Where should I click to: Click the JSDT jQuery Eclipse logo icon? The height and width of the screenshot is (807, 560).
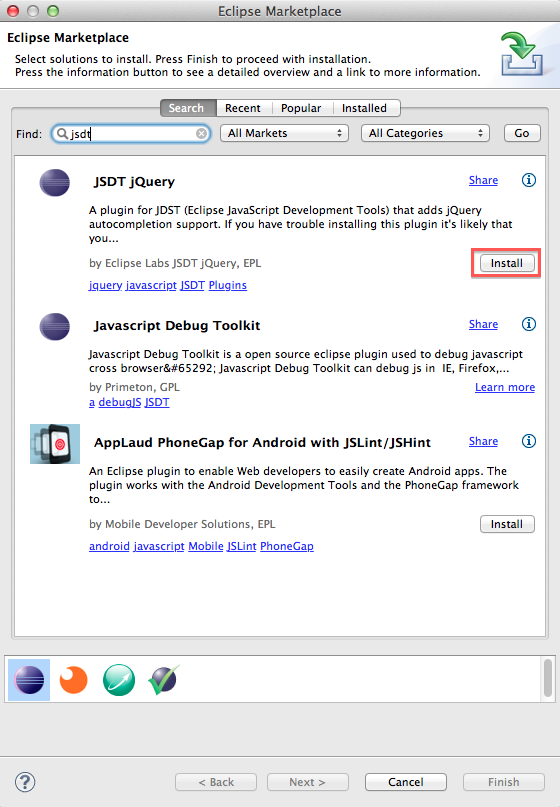pos(55,183)
